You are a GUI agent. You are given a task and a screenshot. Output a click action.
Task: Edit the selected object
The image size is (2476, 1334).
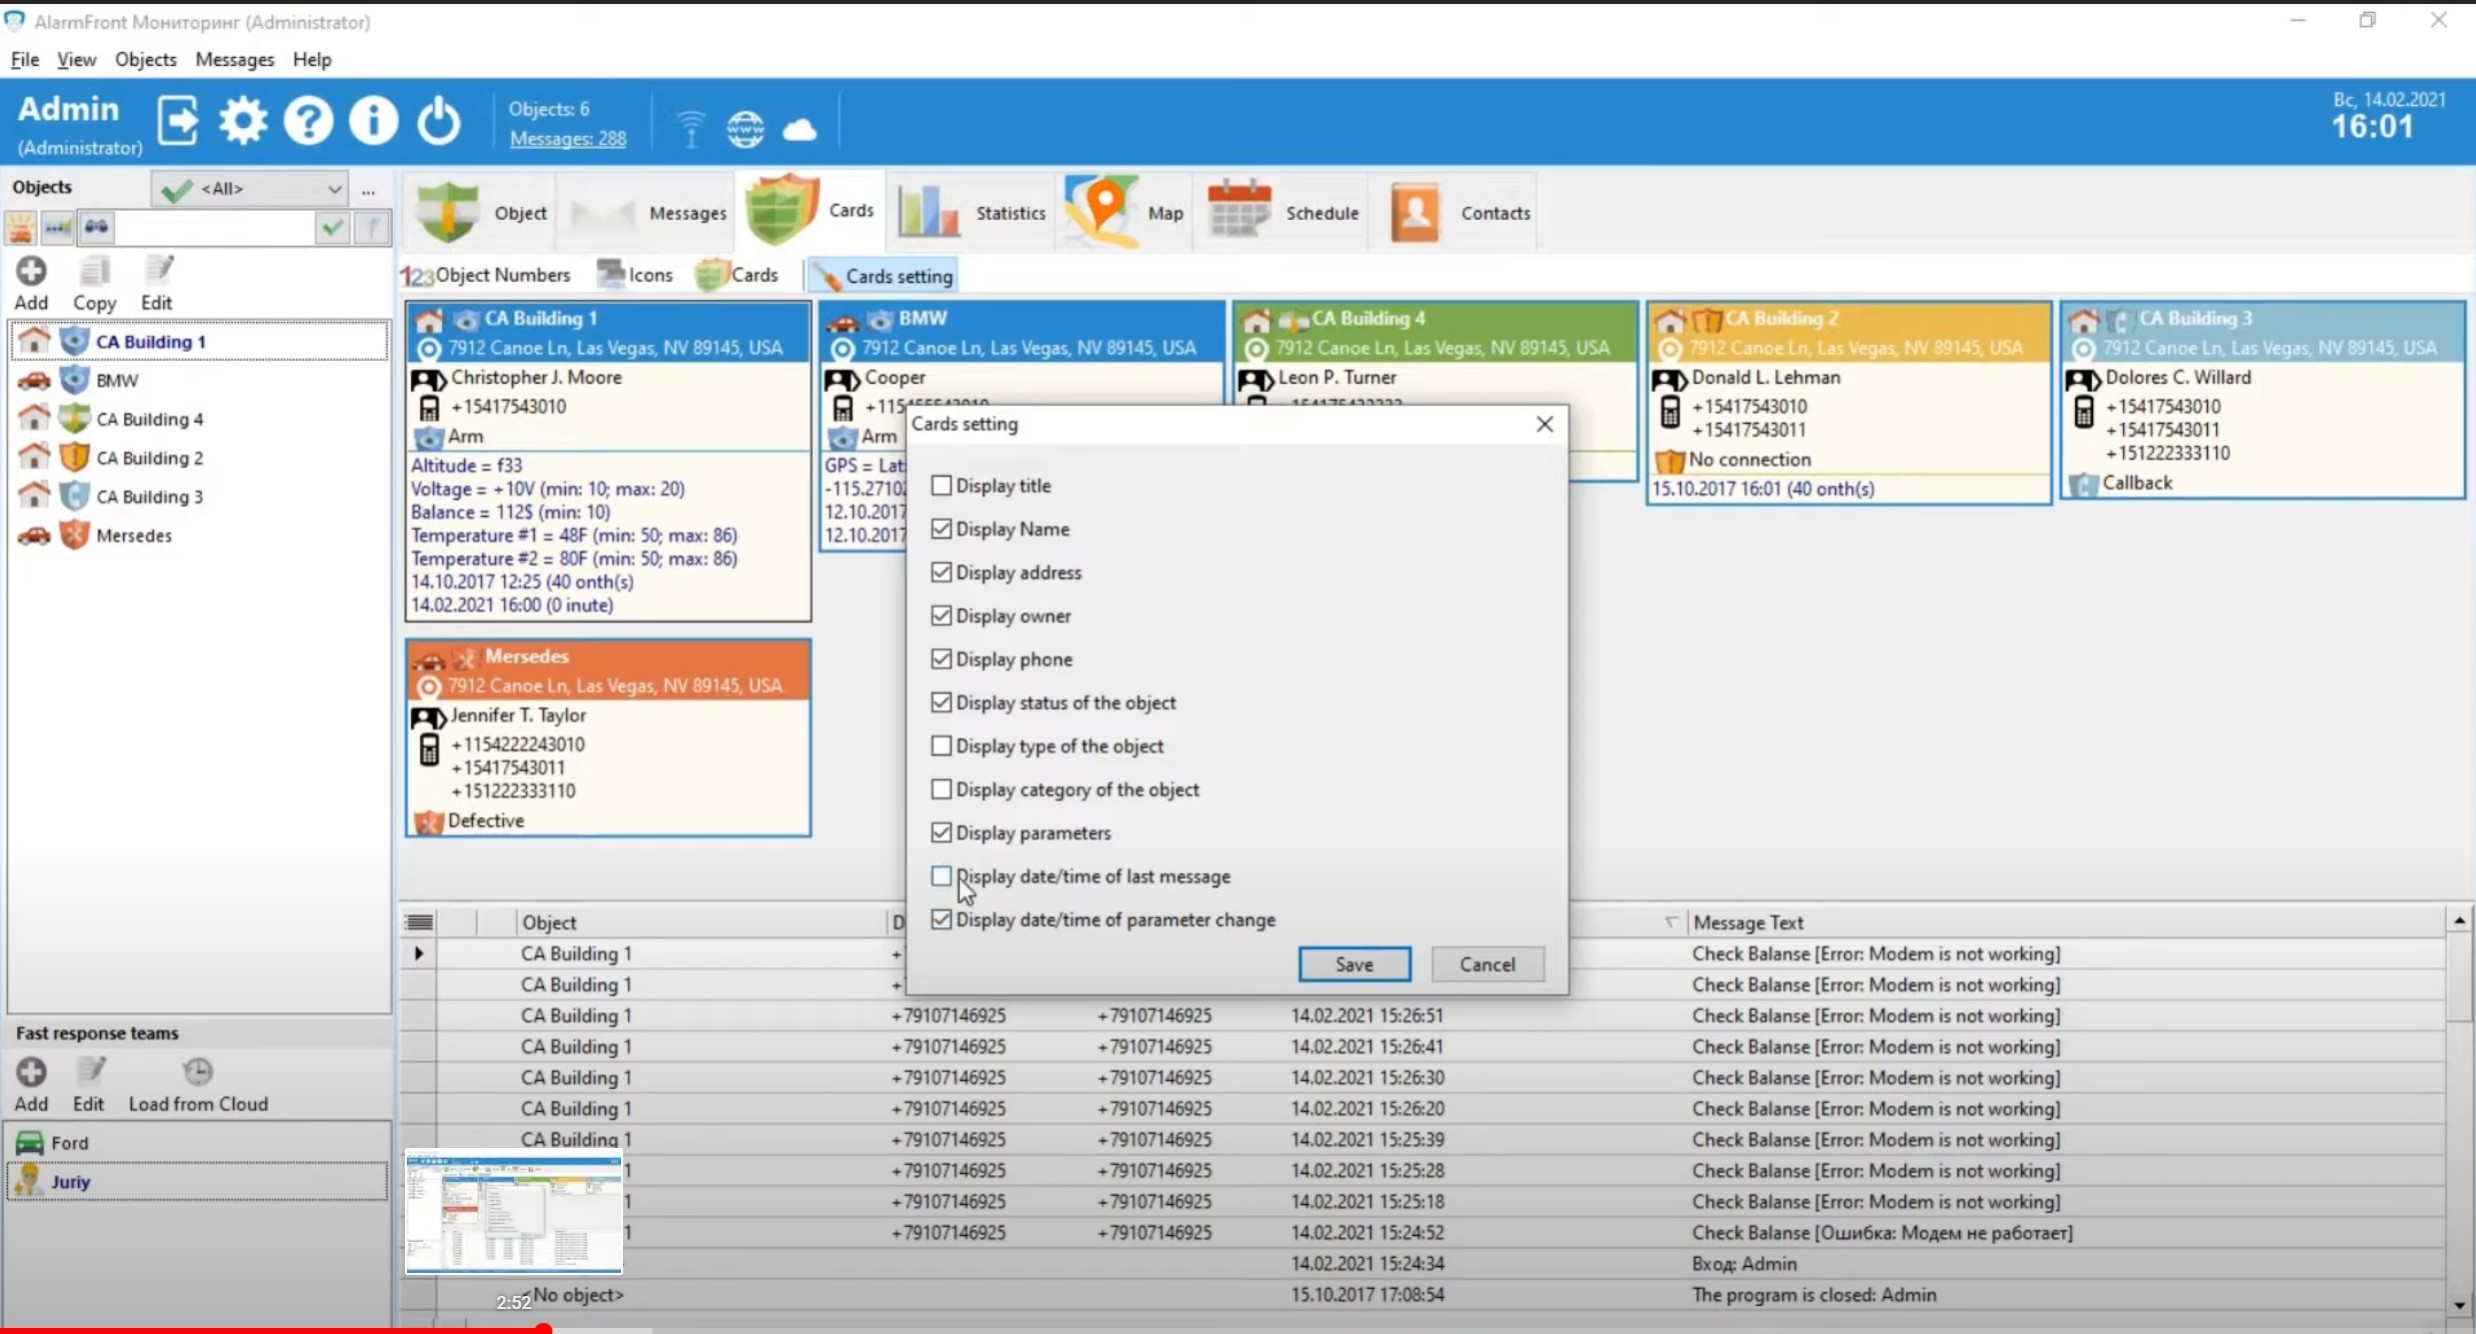click(157, 284)
